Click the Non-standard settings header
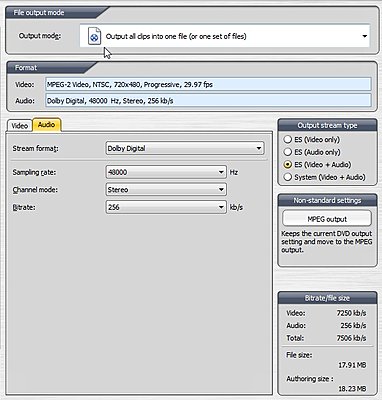The width and height of the screenshot is (382, 400). (x=327, y=200)
